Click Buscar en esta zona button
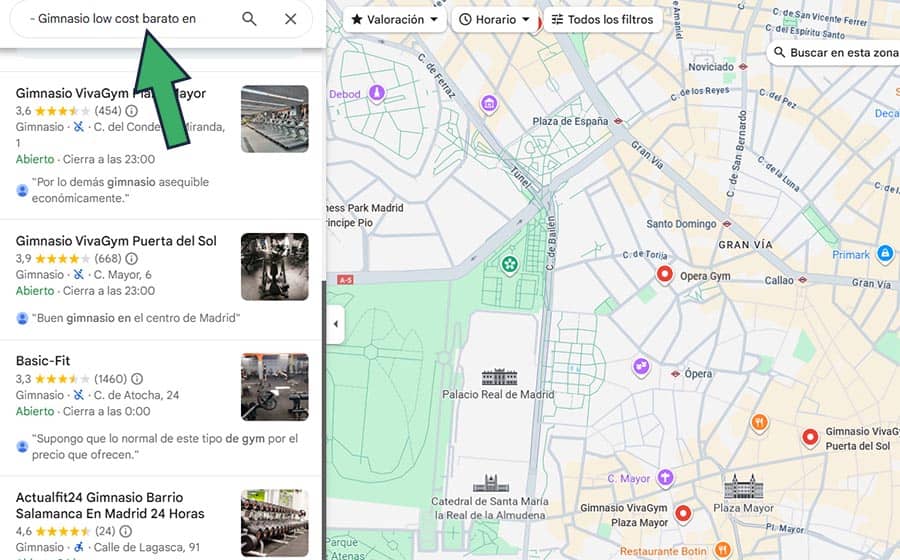The height and width of the screenshot is (560, 900). (x=835, y=52)
